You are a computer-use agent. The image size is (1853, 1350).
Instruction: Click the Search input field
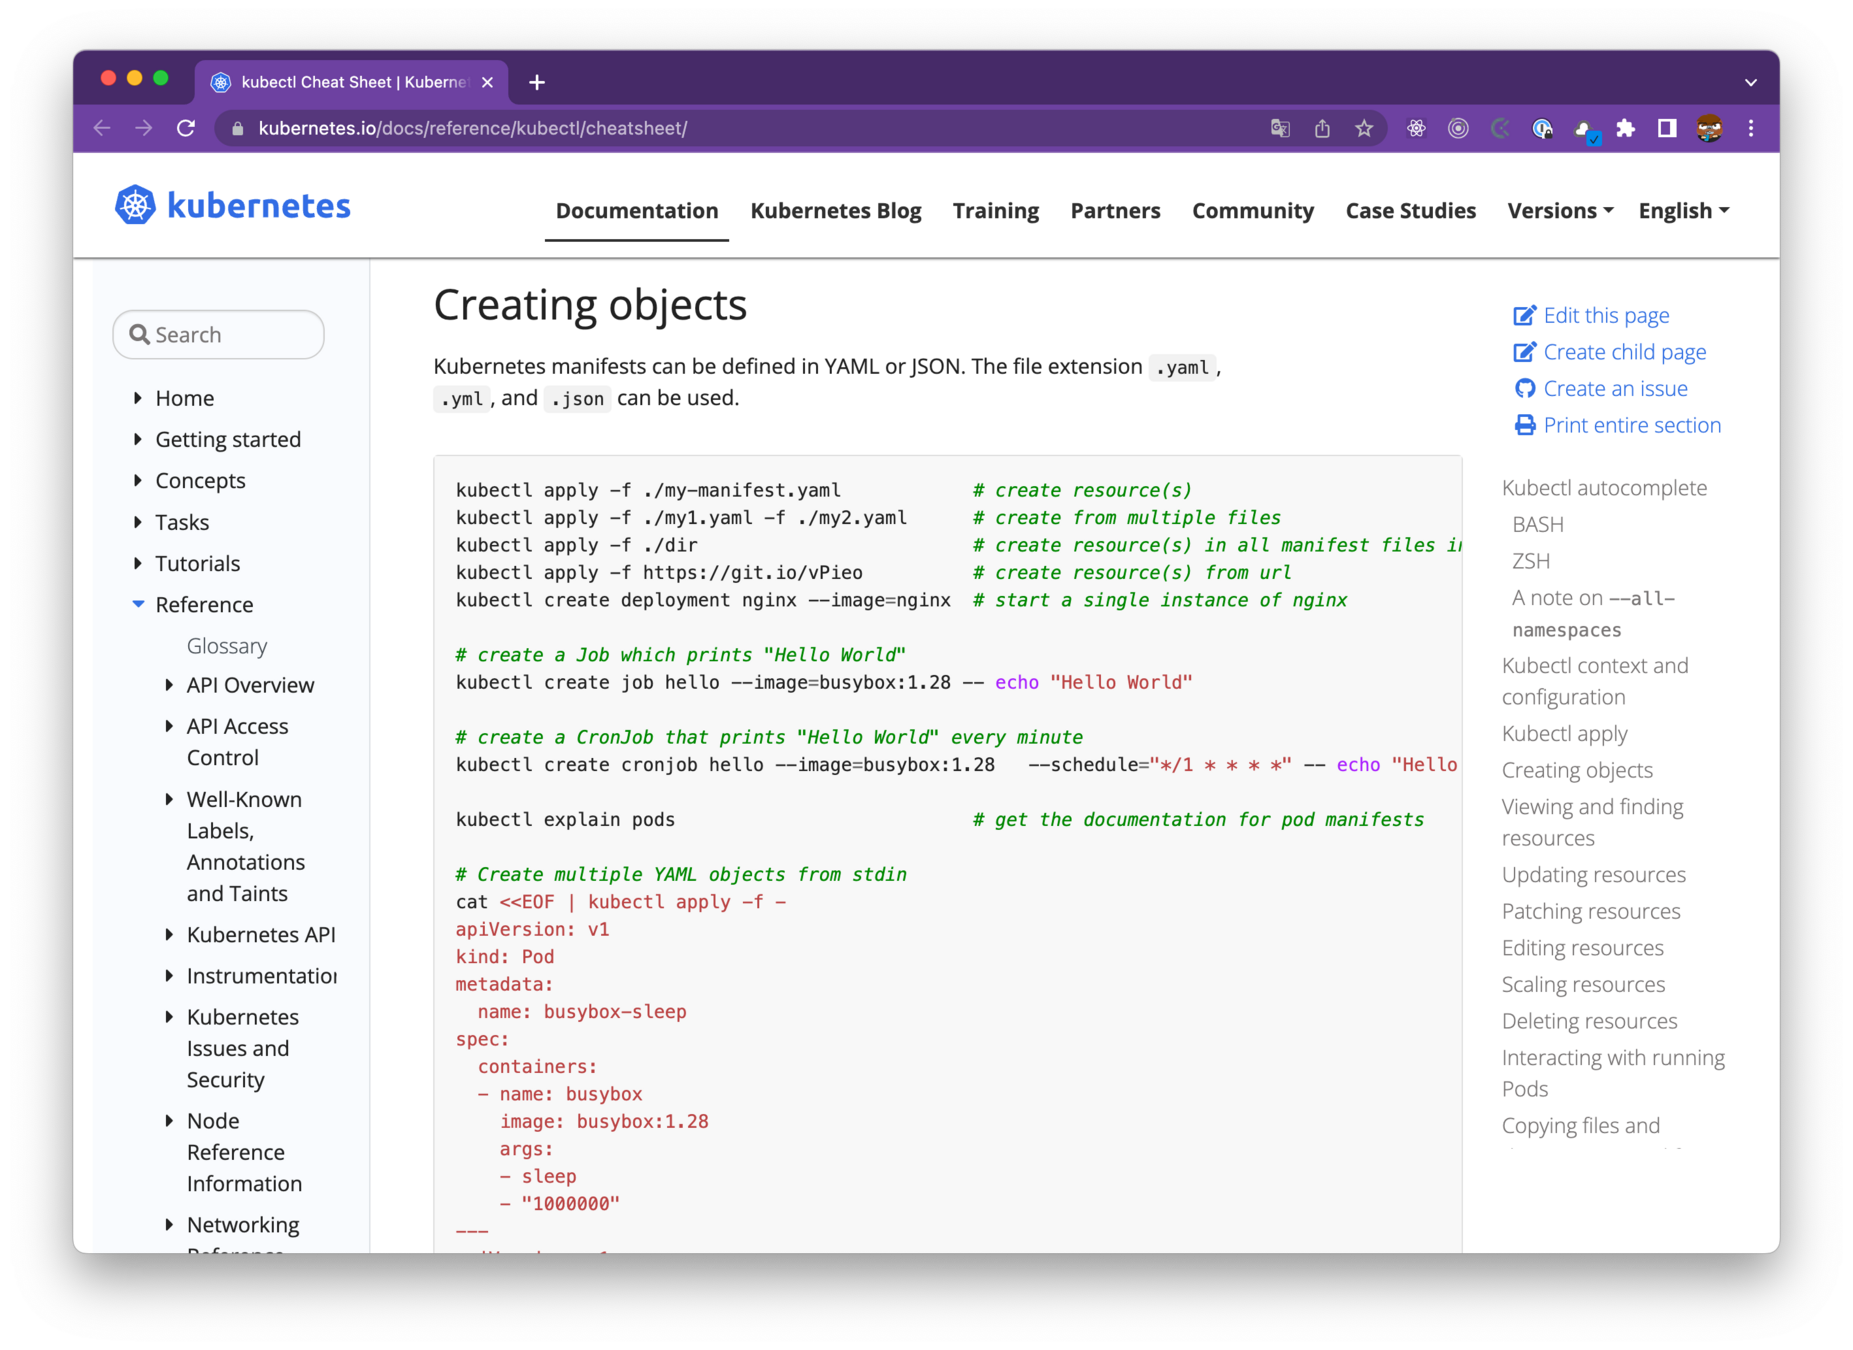click(x=219, y=334)
